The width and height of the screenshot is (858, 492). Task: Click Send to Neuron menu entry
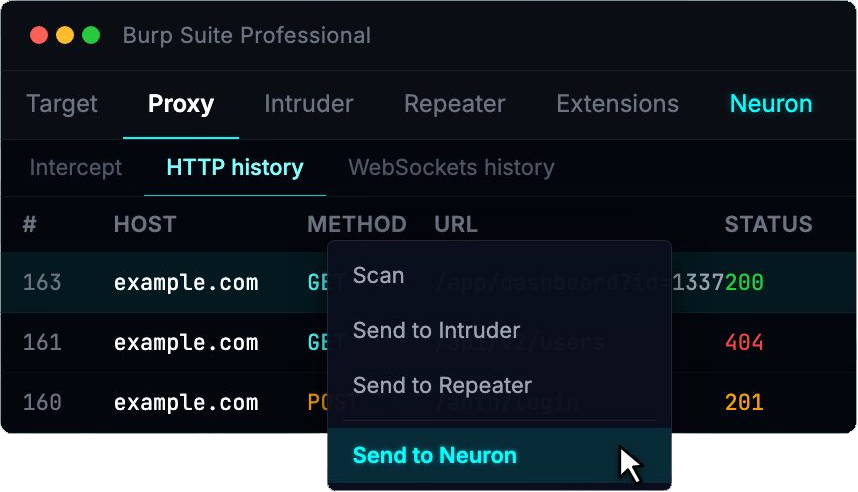coord(499,455)
